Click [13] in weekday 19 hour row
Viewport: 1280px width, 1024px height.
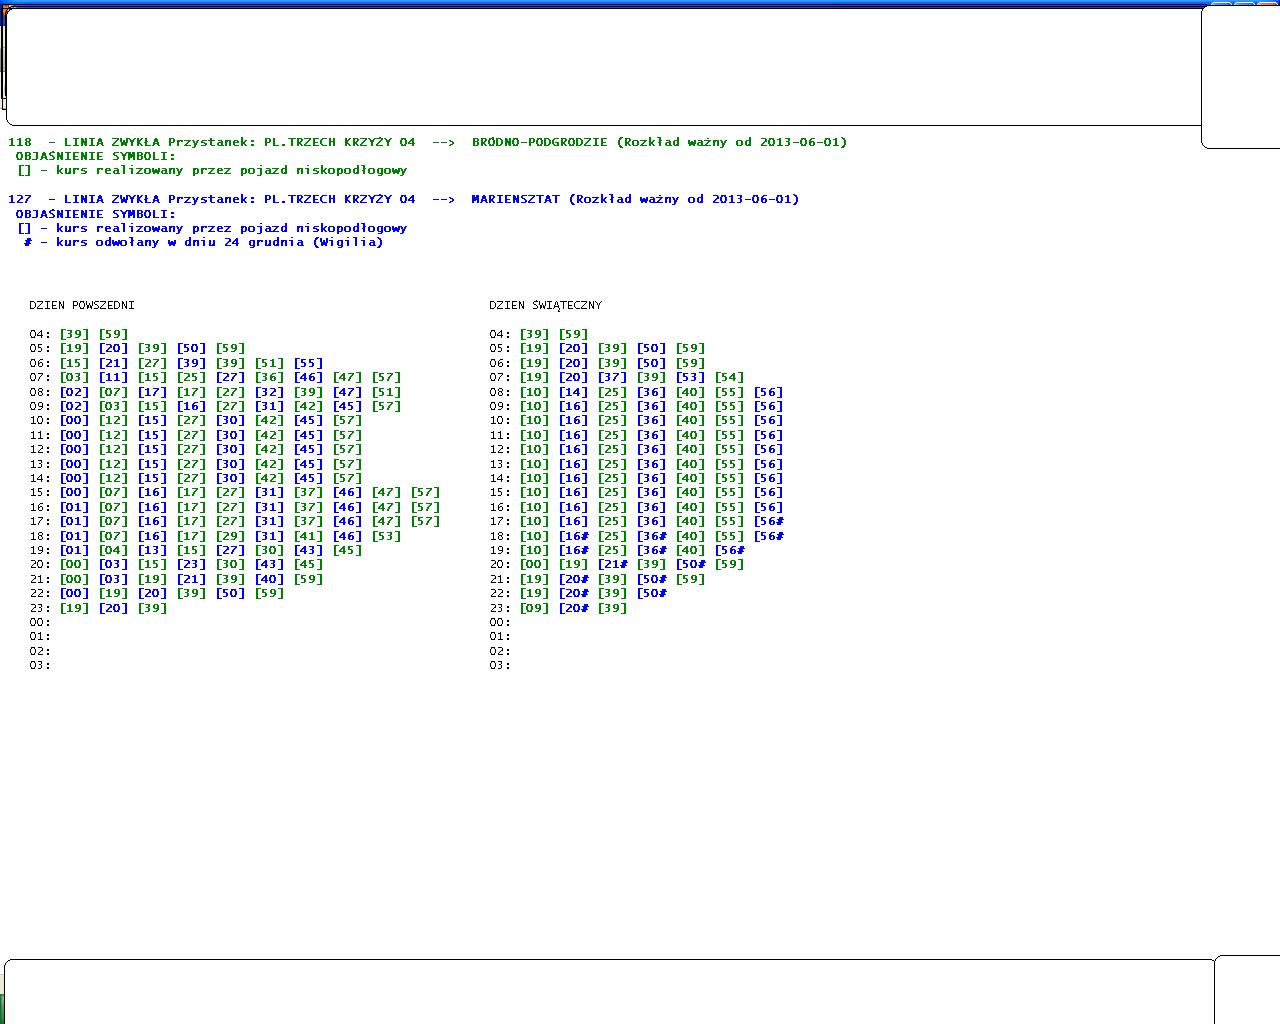153,550
